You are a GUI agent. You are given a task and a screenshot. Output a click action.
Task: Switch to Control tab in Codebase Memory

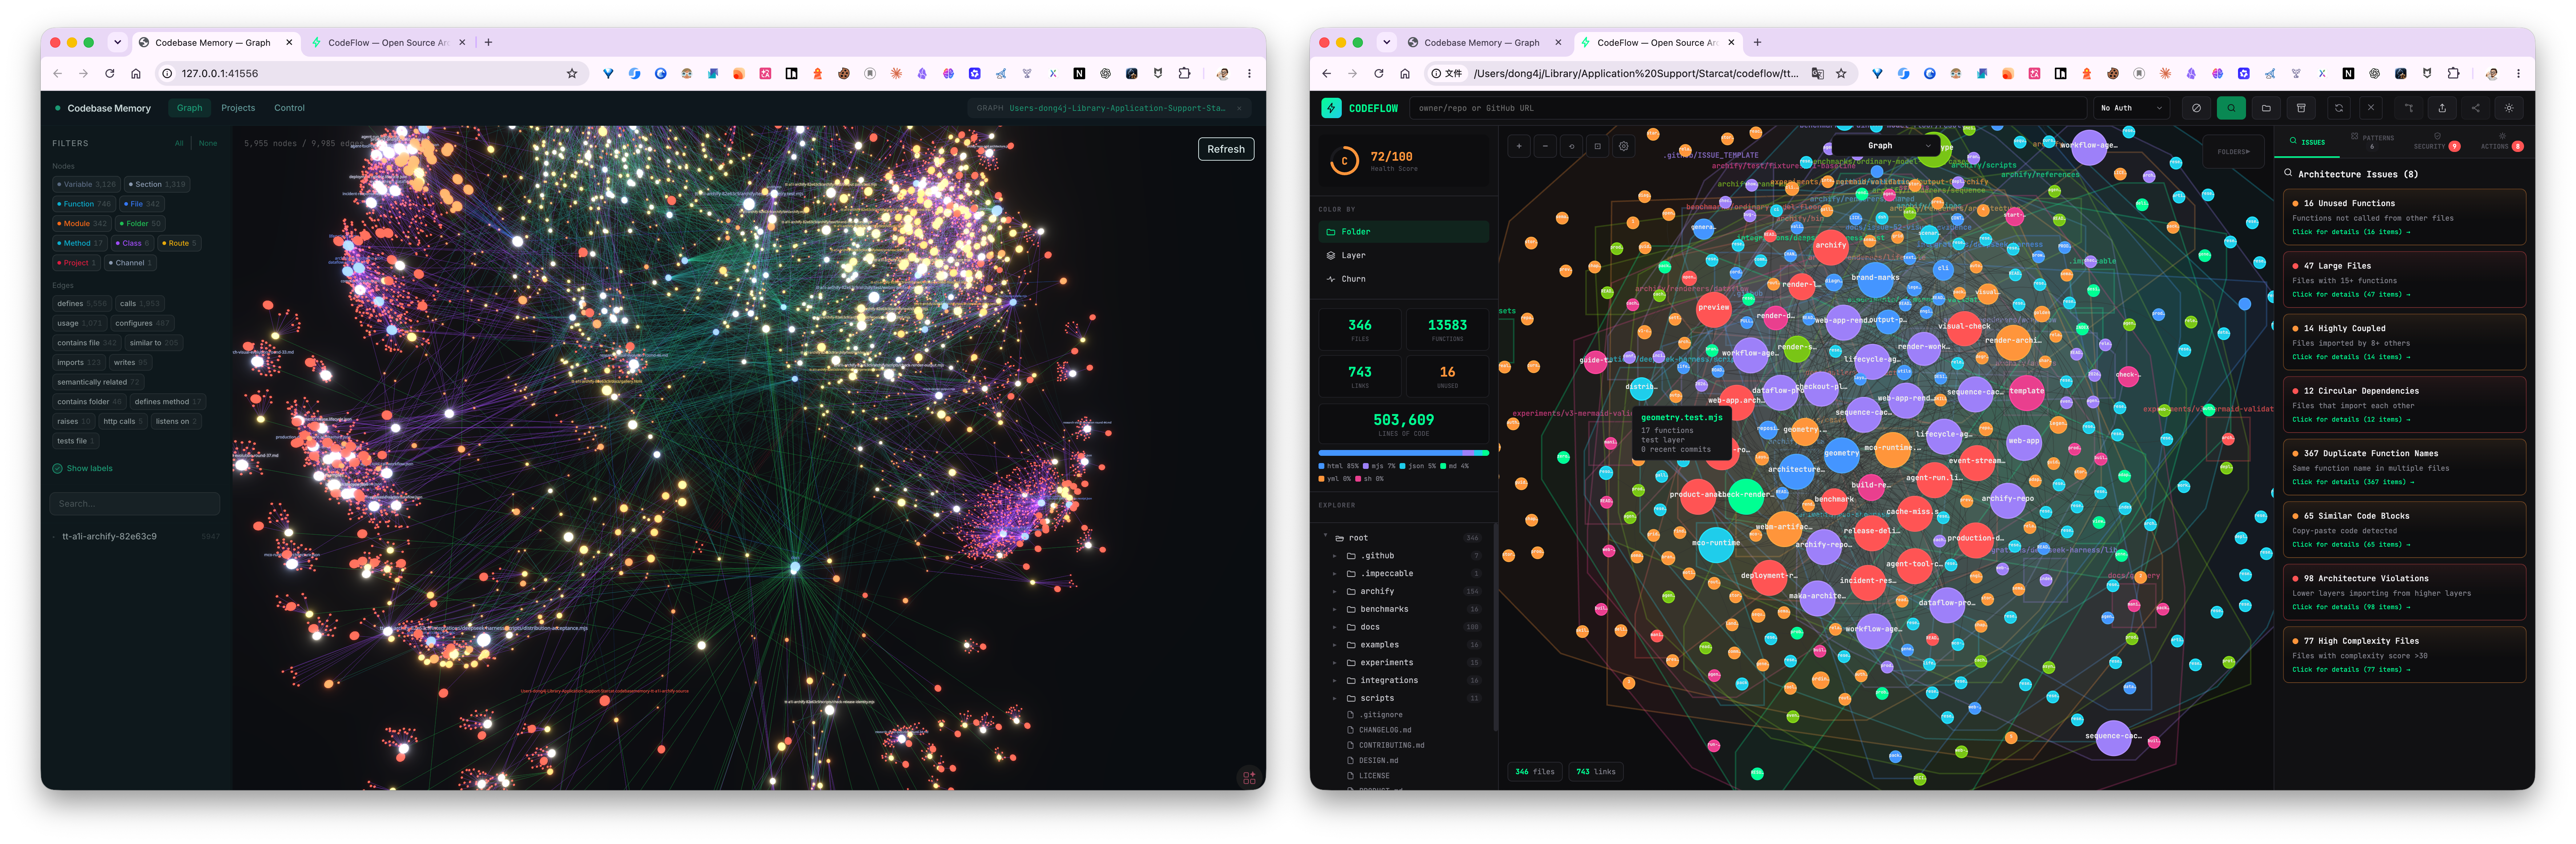point(289,108)
